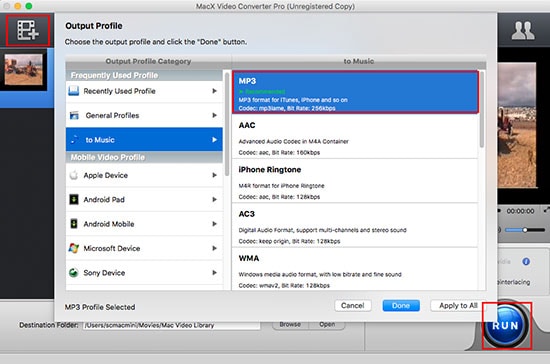Expand General Profiles arrow
The width and height of the screenshot is (550, 364).
(214, 115)
